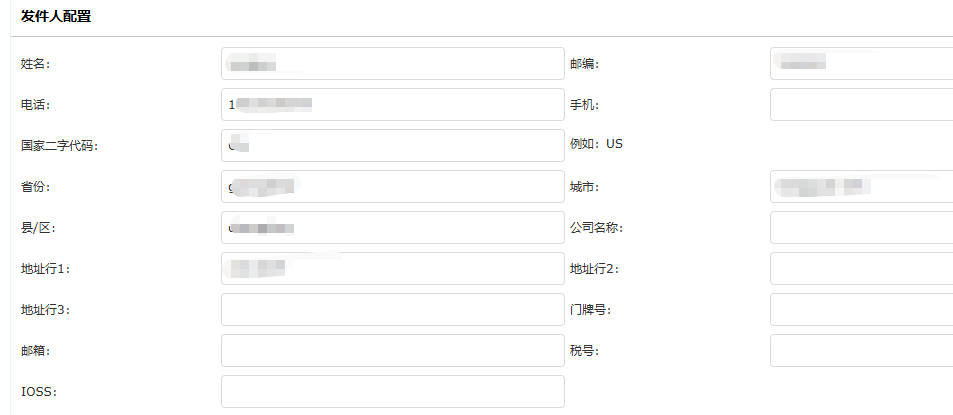Click the empty 公司名称 field
Viewport: 953px width, 415px height.
860,228
